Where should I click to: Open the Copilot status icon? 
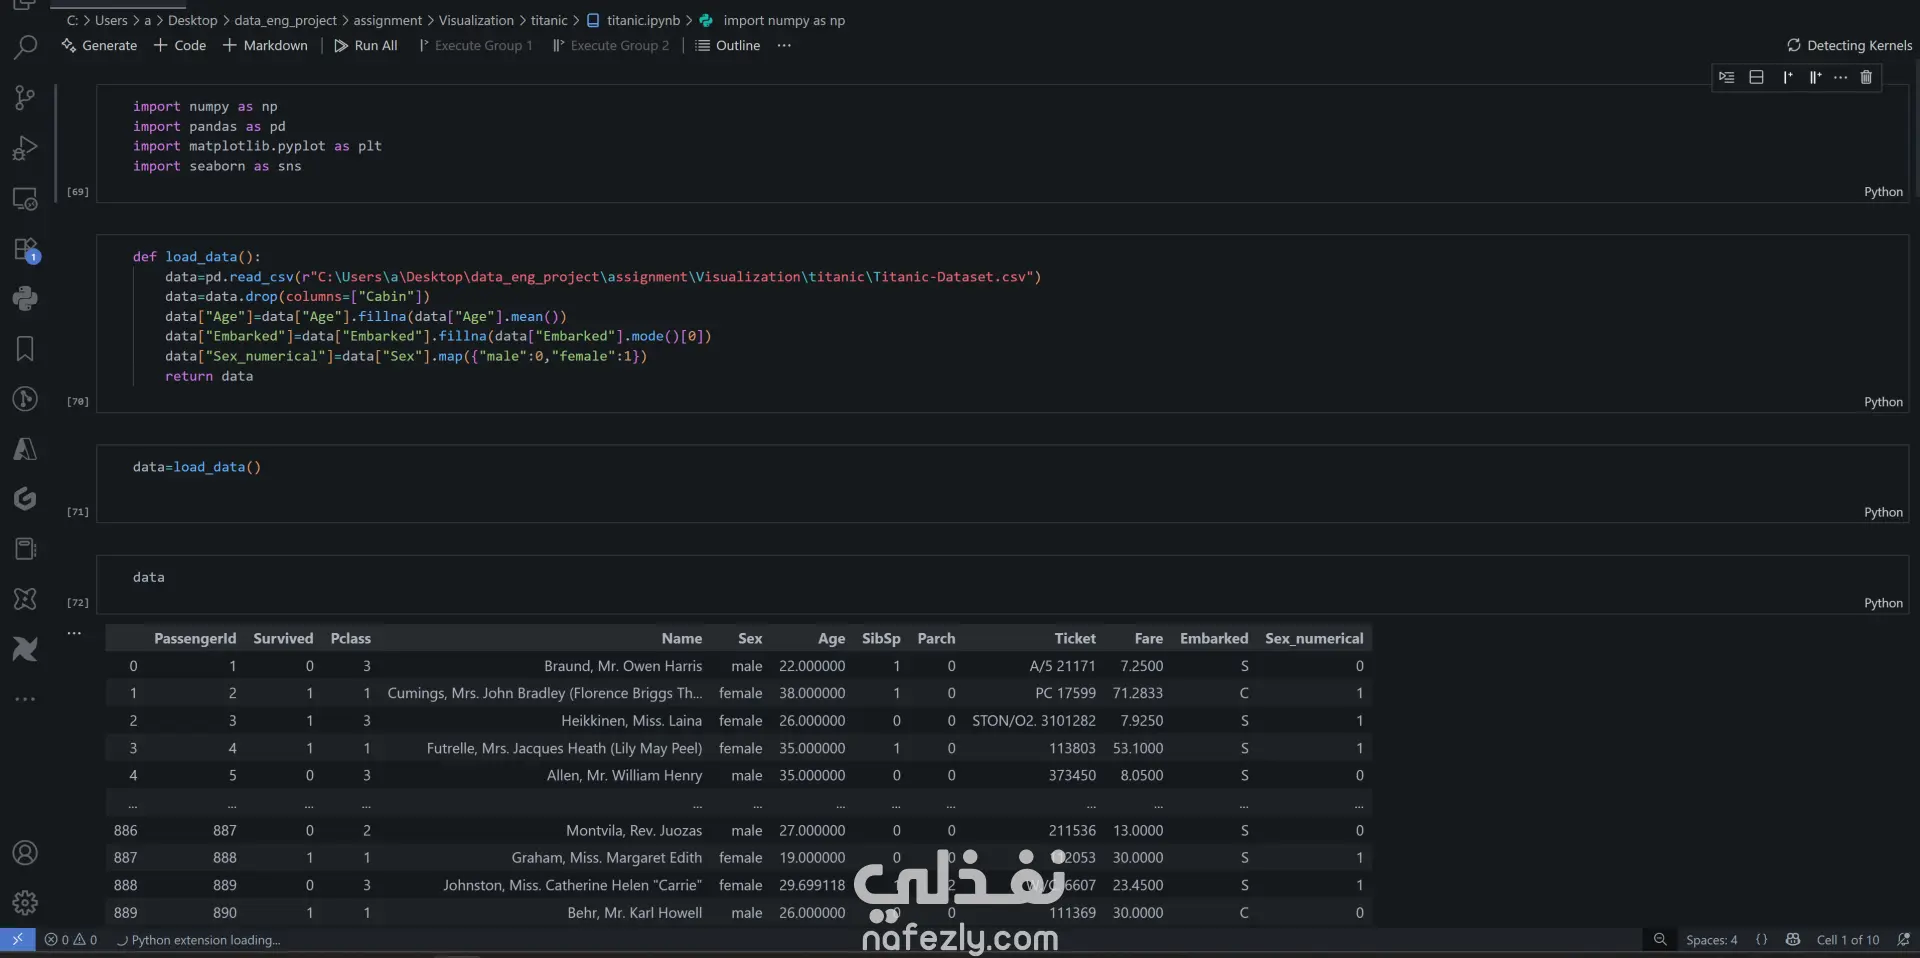(x=1793, y=939)
